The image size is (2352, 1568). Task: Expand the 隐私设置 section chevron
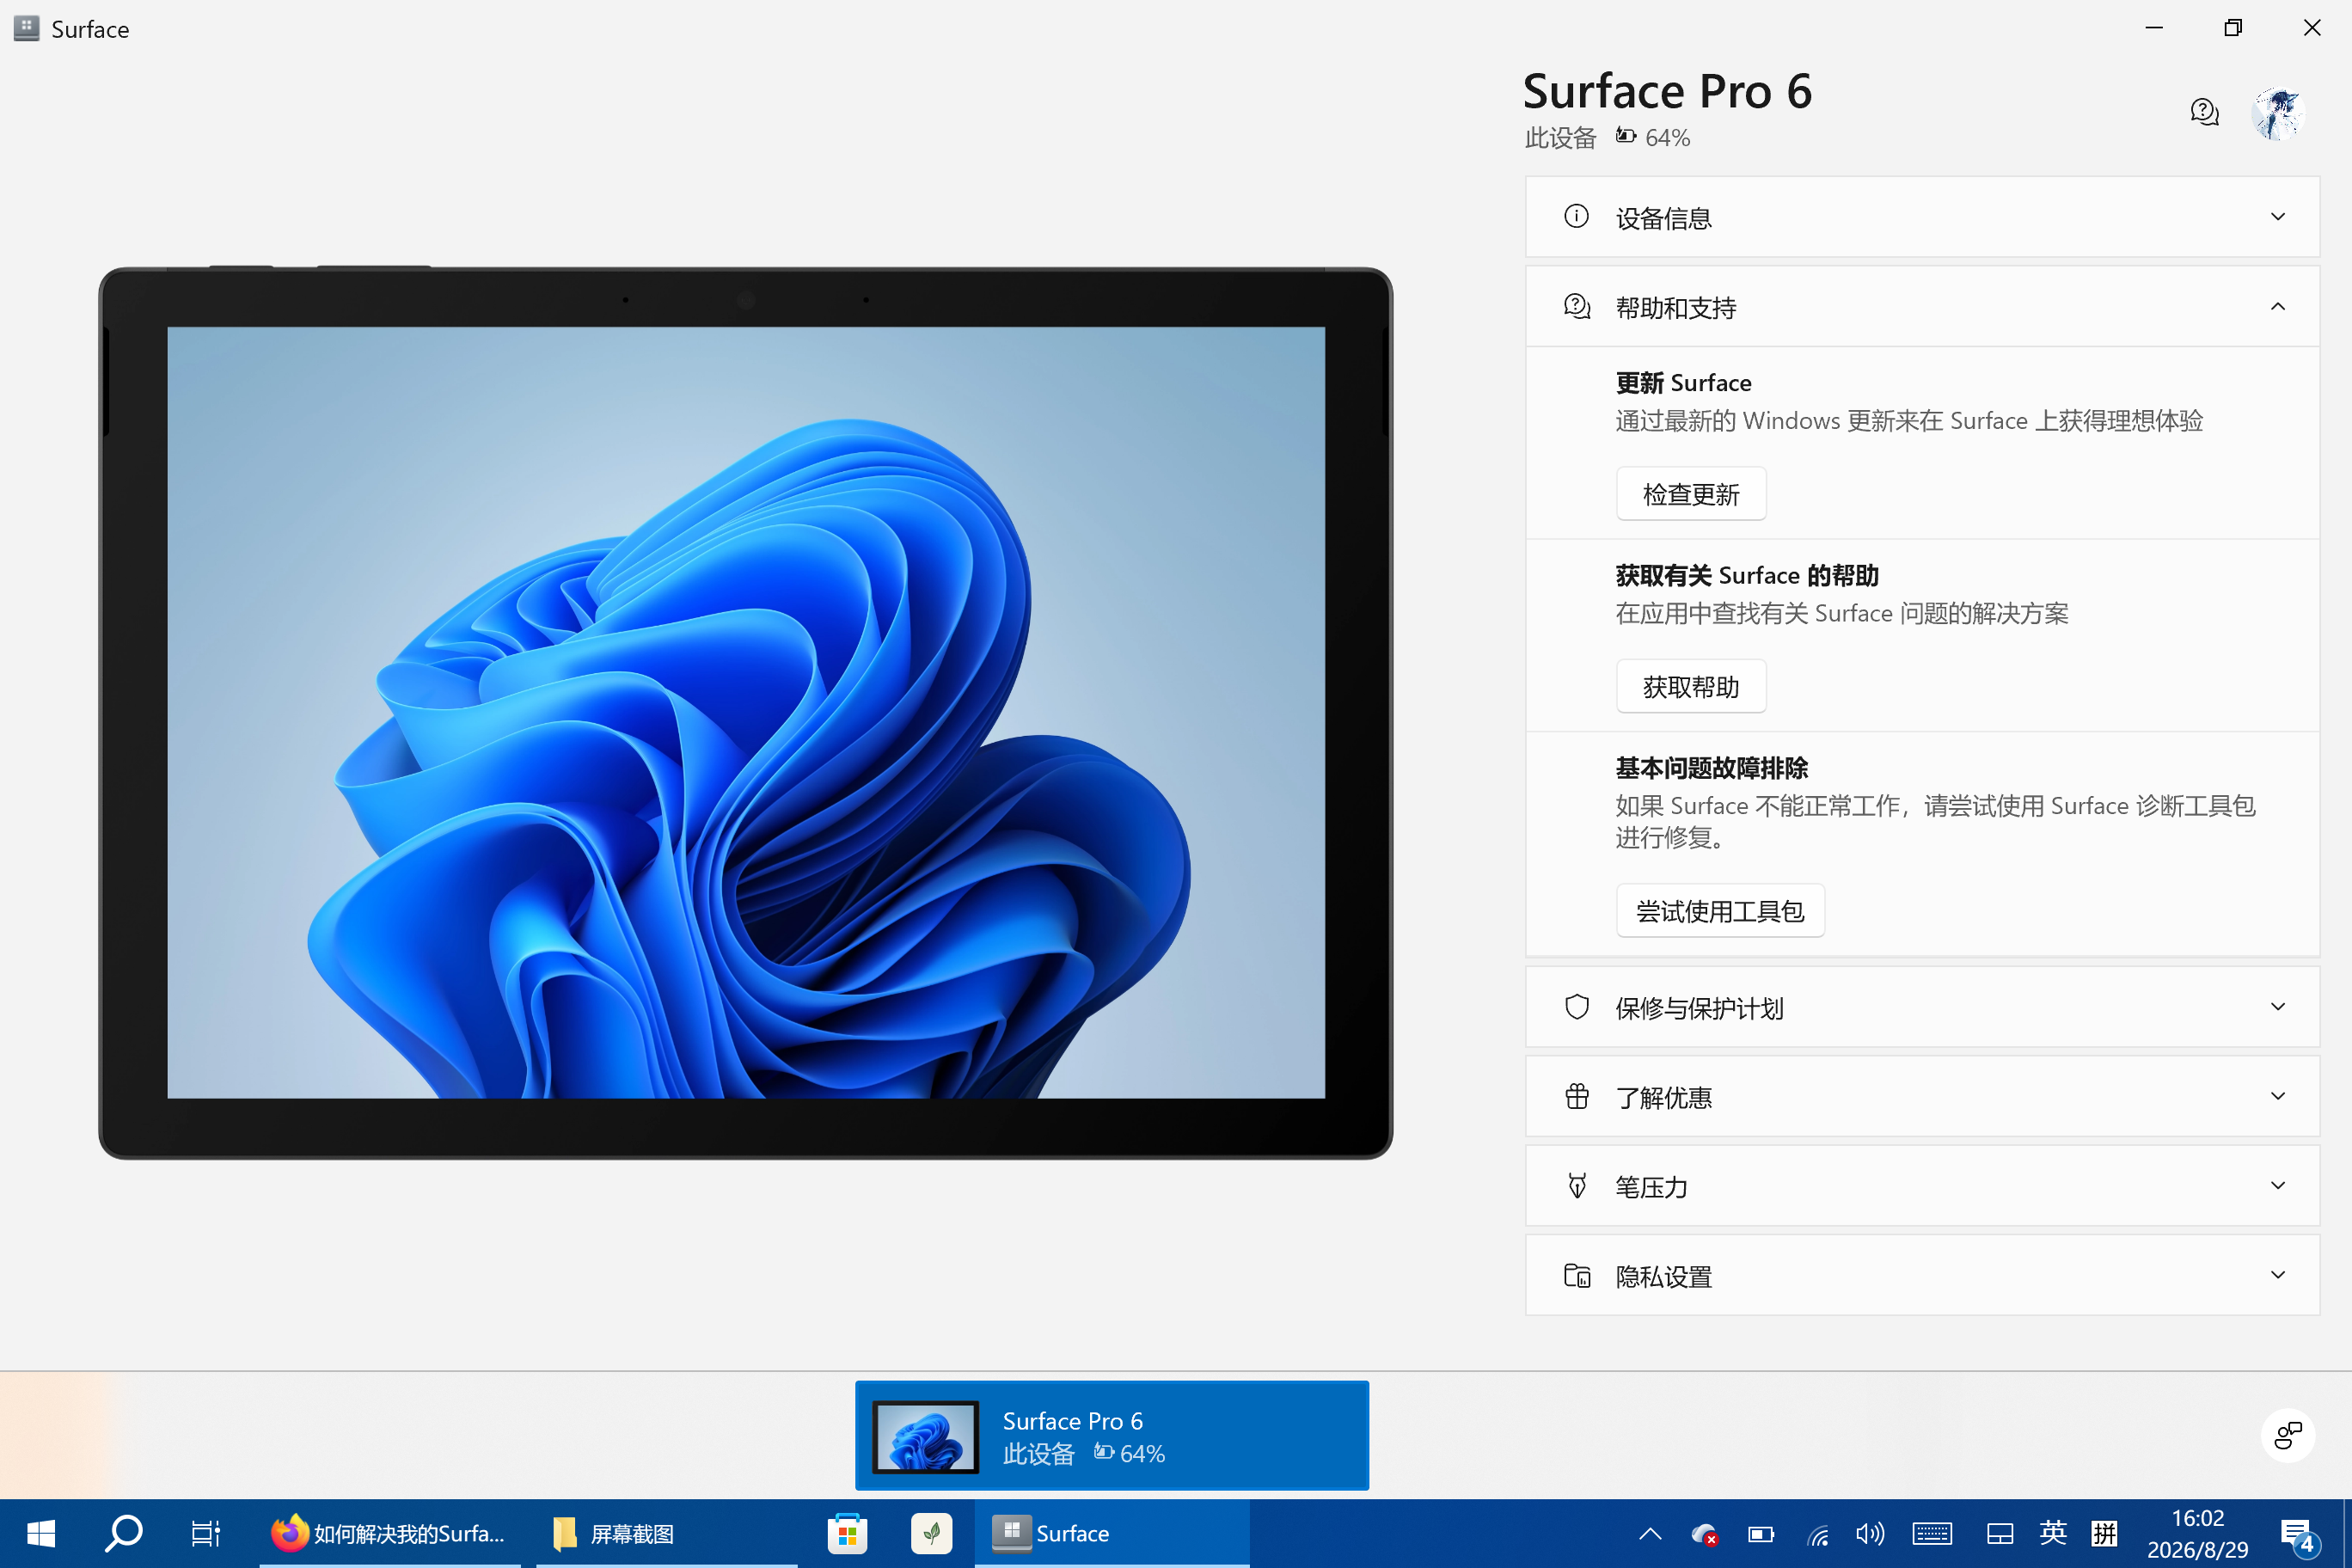coord(2277,1275)
